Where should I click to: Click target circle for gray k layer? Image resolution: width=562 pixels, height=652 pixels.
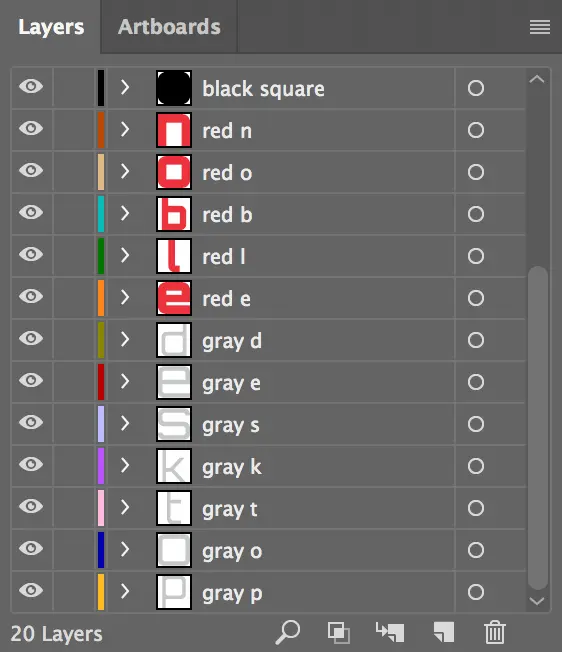pyautogui.click(x=476, y=466)
